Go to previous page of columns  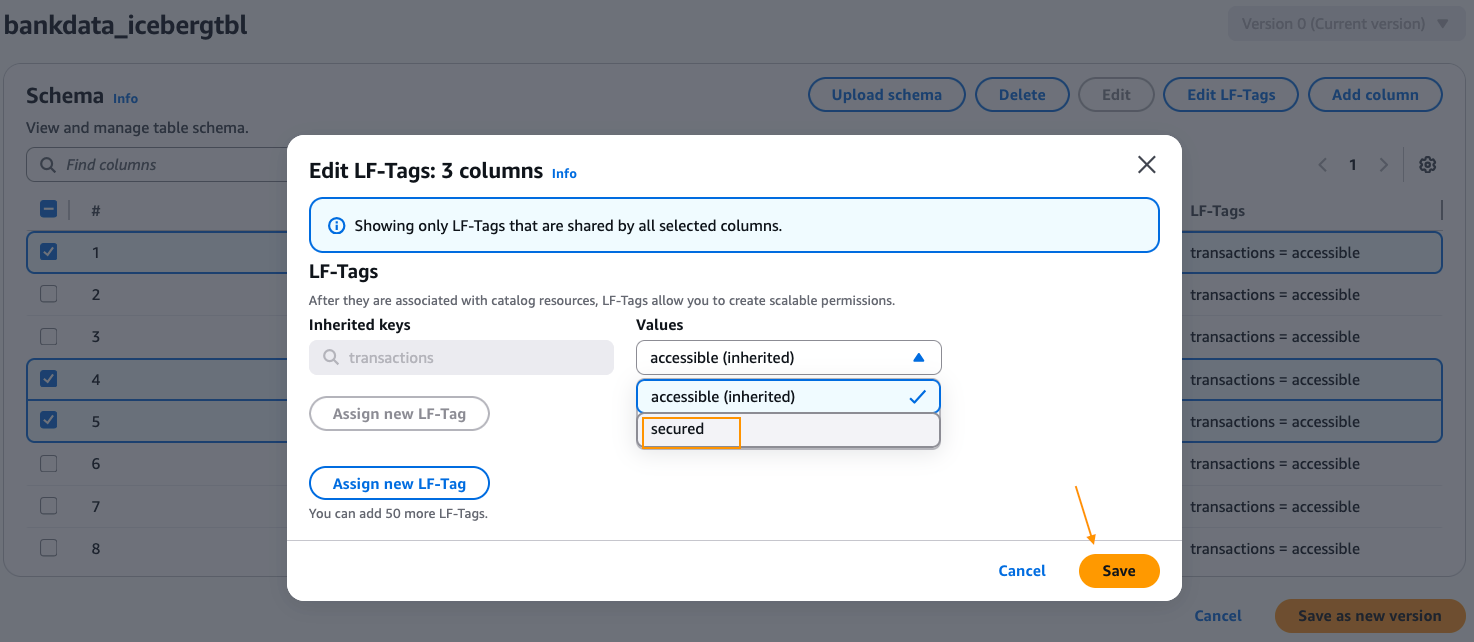[1322, 165]
